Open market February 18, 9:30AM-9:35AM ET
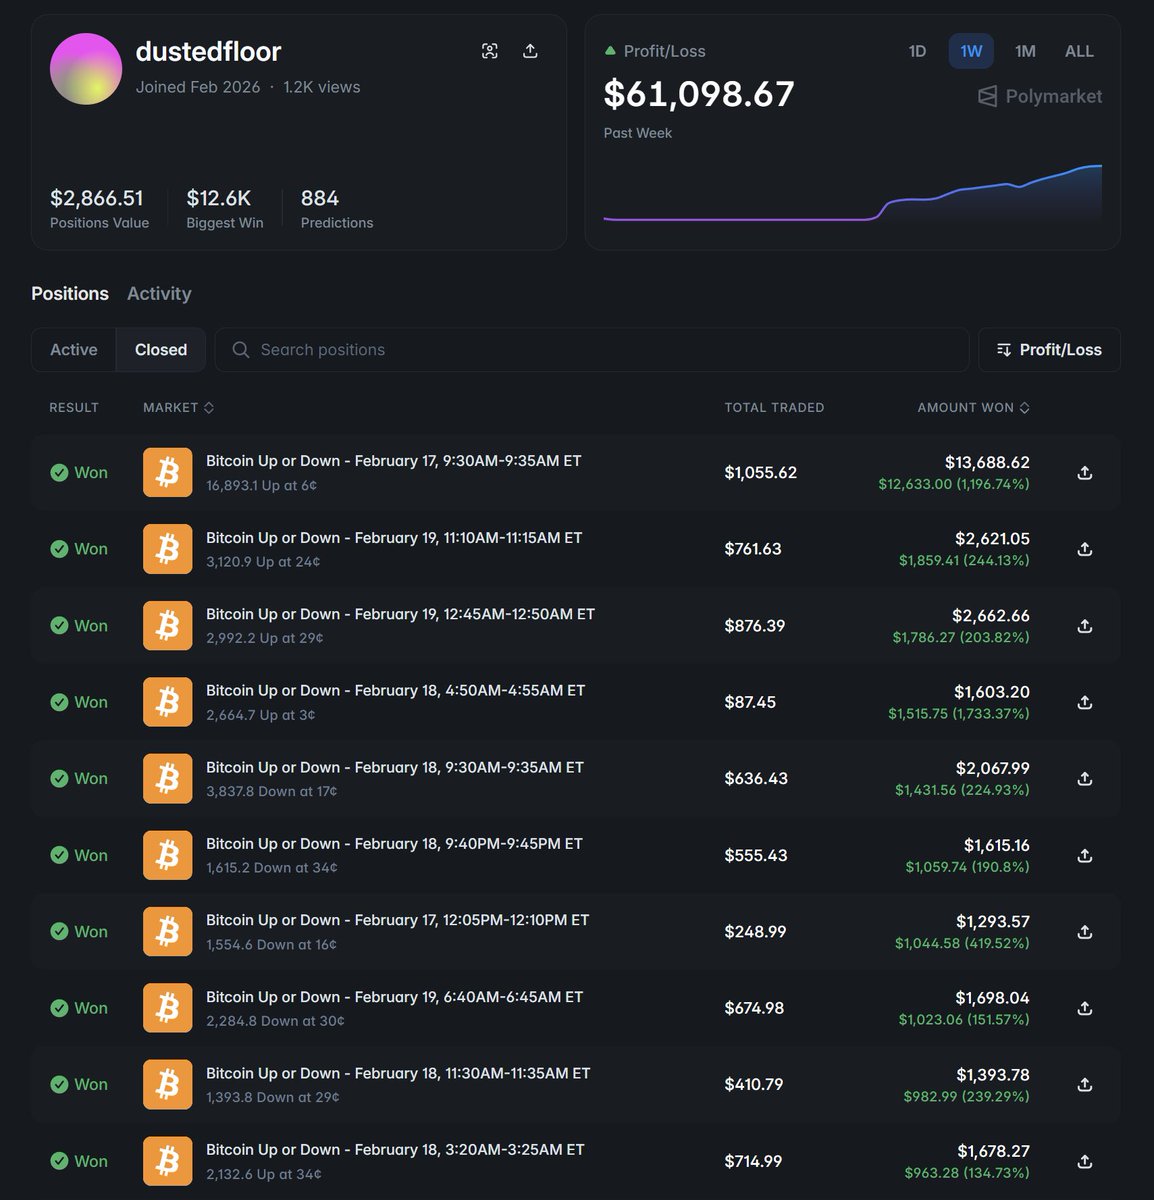The height and width of the screenshot is (1200, 1154). [x=395, y=768]
